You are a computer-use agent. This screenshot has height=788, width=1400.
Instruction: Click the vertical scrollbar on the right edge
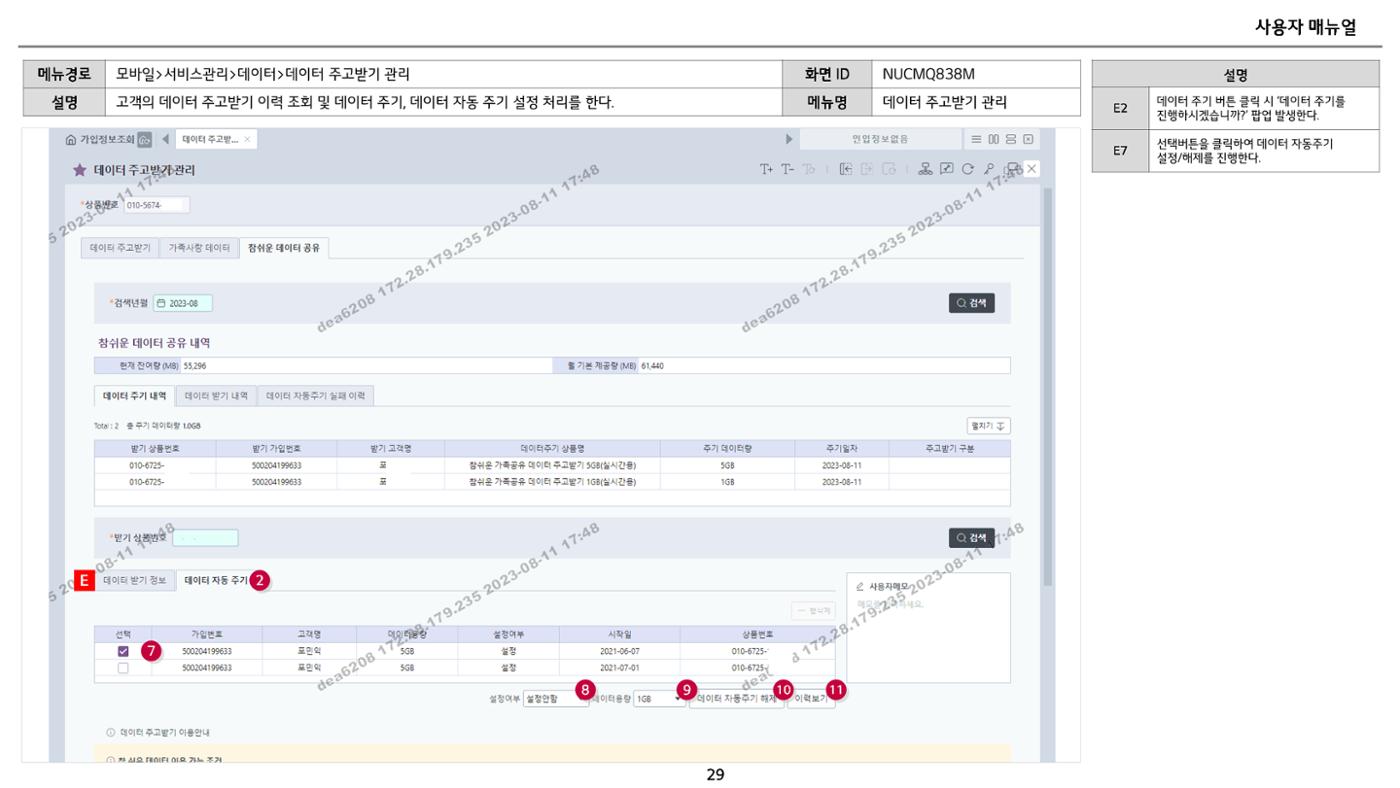1047,385
